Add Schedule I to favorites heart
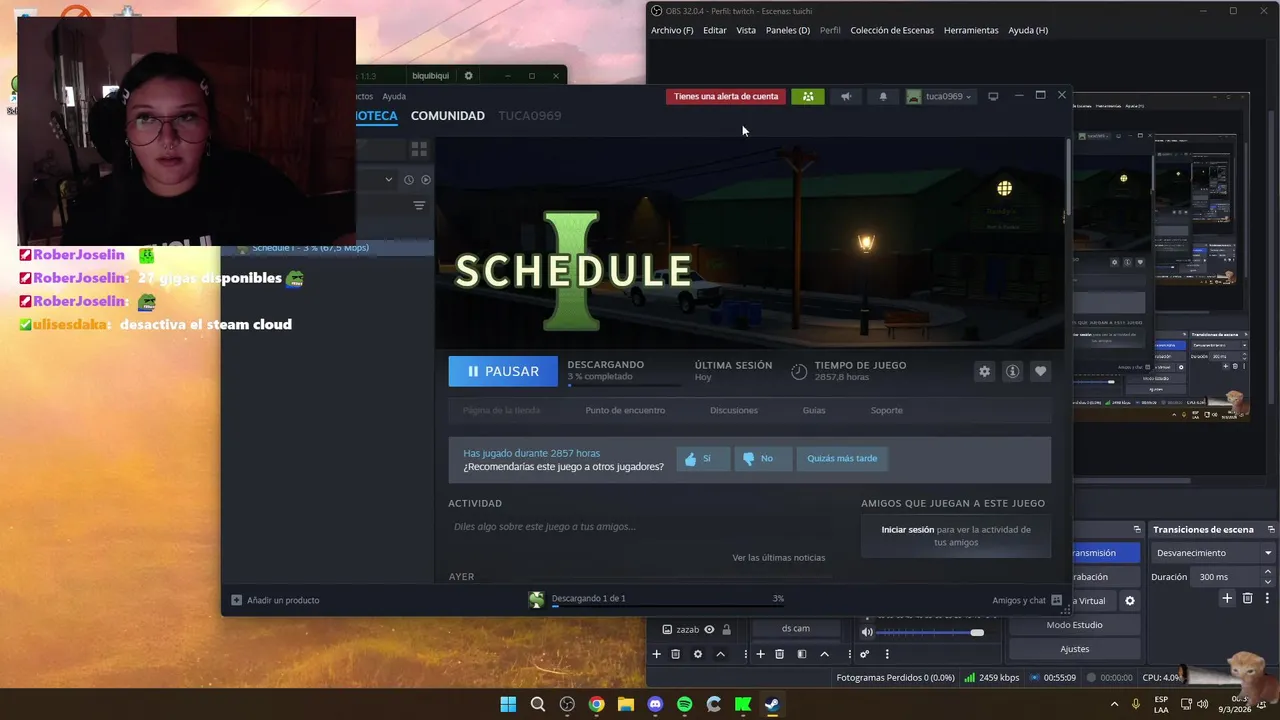Viewport: 1280px width, 720px height. pyautogui.click(x=1040, y=371)
